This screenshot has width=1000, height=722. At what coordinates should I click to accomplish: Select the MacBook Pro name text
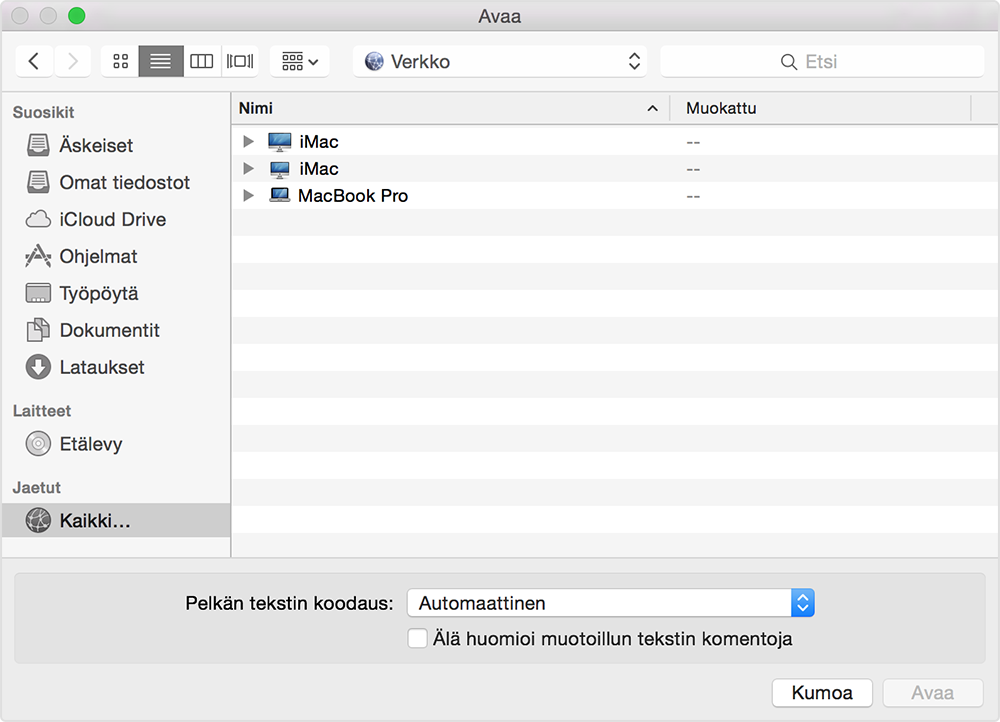pos(353,196)
